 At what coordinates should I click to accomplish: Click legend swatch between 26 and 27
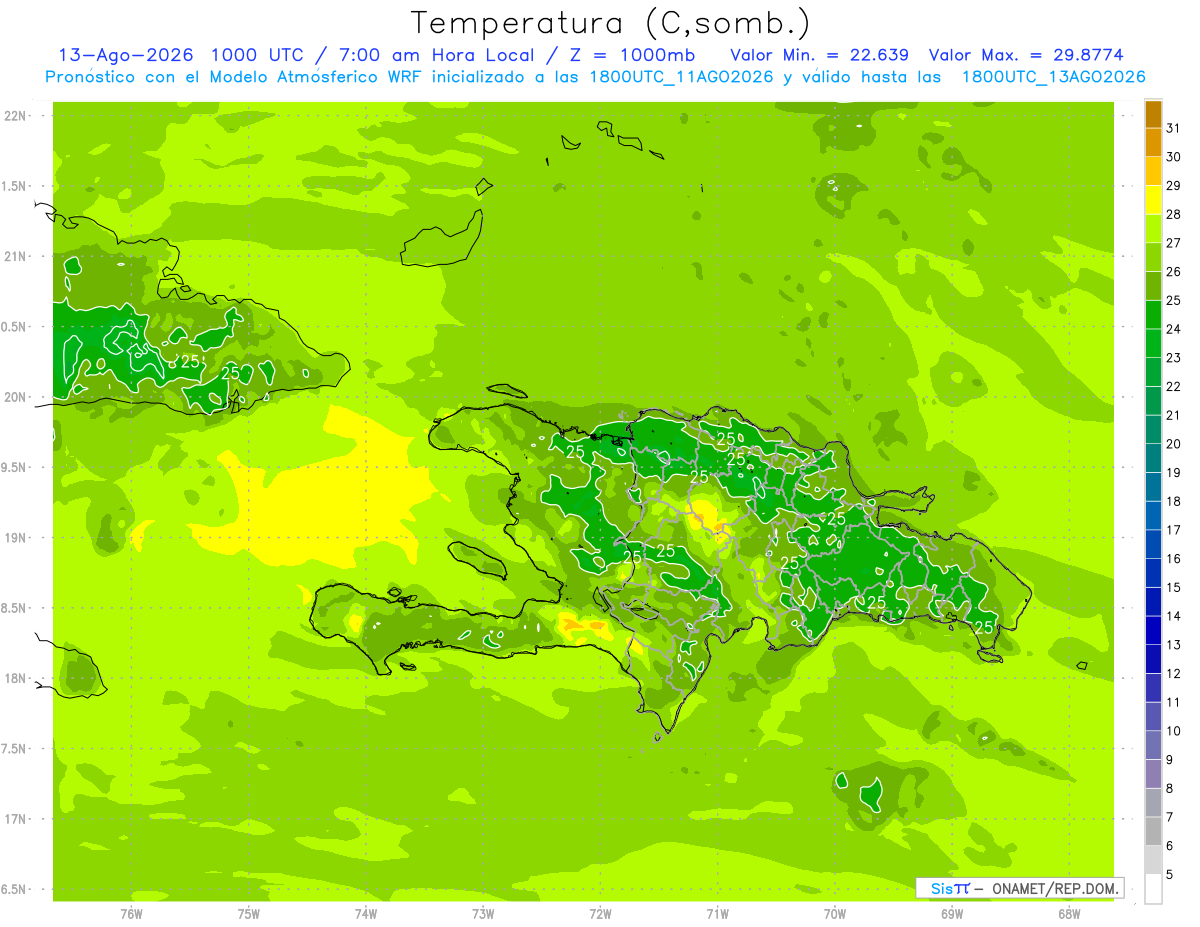[x=1153, y=257]
